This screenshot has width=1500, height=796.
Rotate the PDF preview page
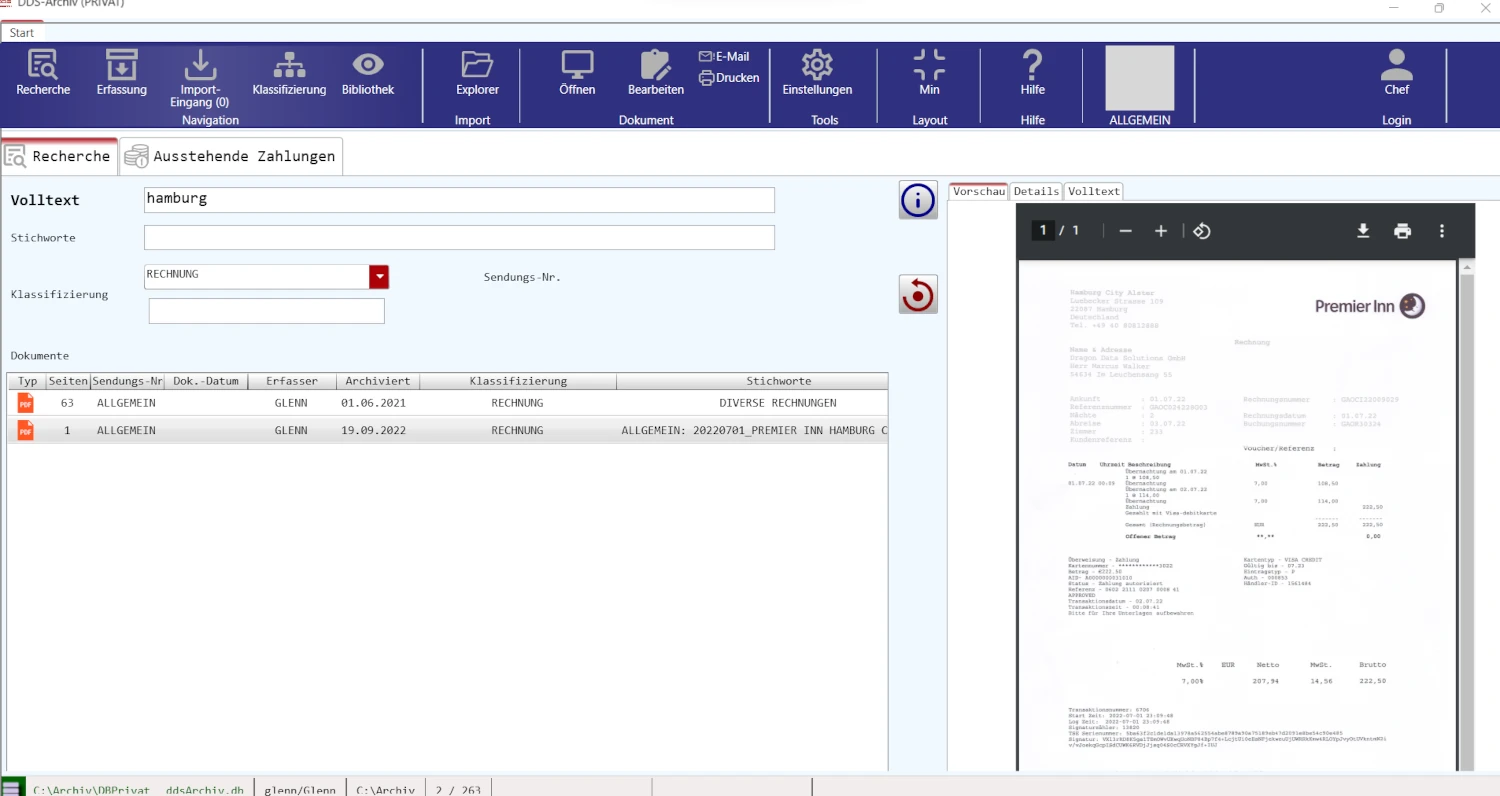(1202, 231)
